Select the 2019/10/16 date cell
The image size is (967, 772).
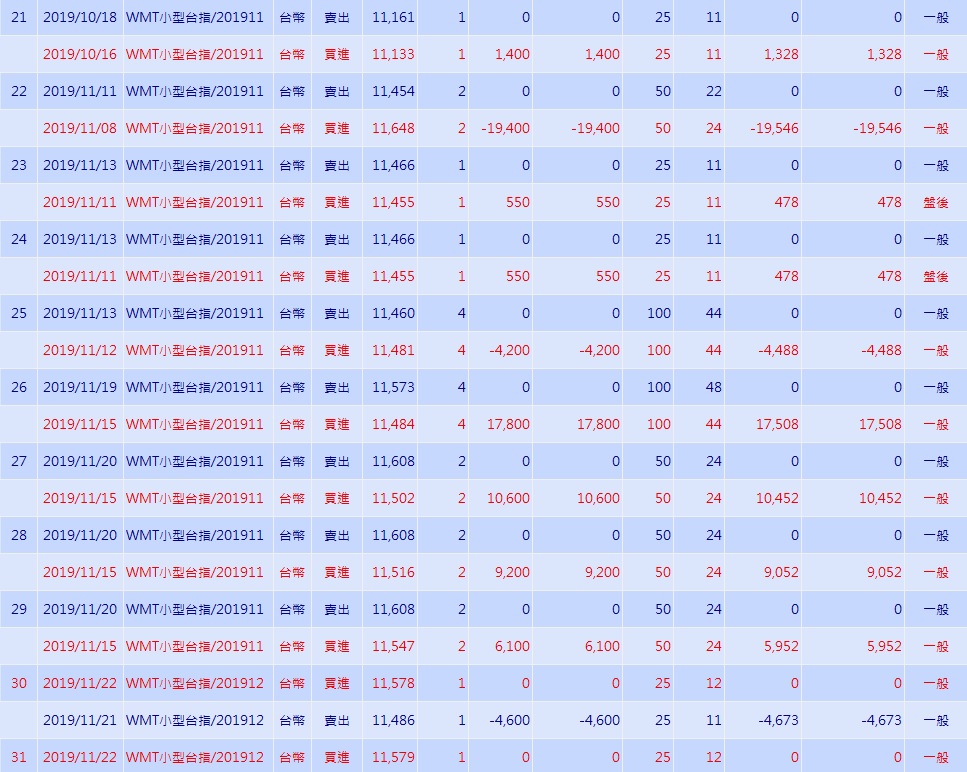click(x=80, y=54)
